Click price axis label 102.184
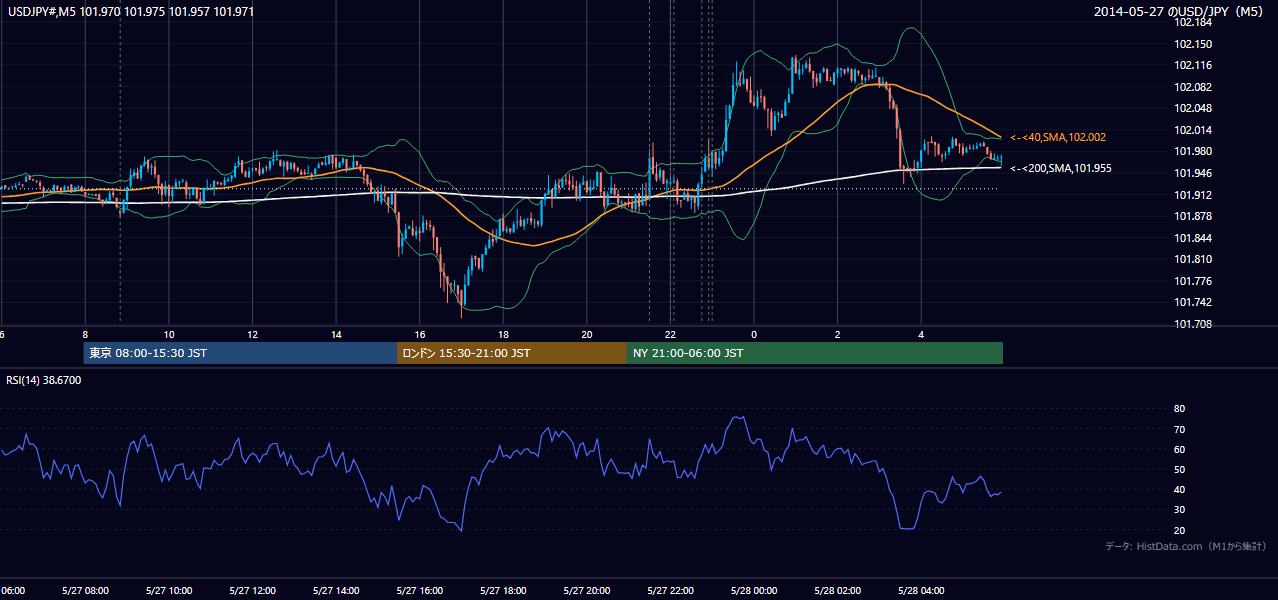 pos(1194,22)
